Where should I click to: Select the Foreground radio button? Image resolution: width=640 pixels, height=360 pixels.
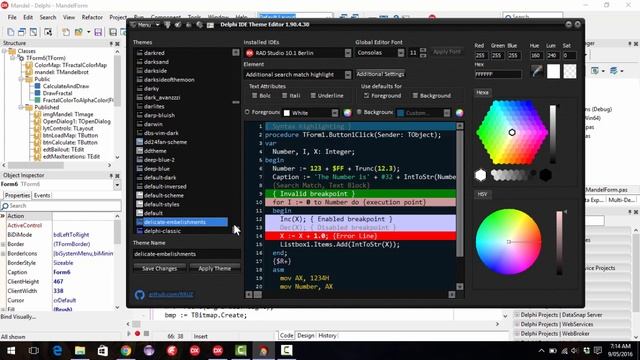(247, 112)
